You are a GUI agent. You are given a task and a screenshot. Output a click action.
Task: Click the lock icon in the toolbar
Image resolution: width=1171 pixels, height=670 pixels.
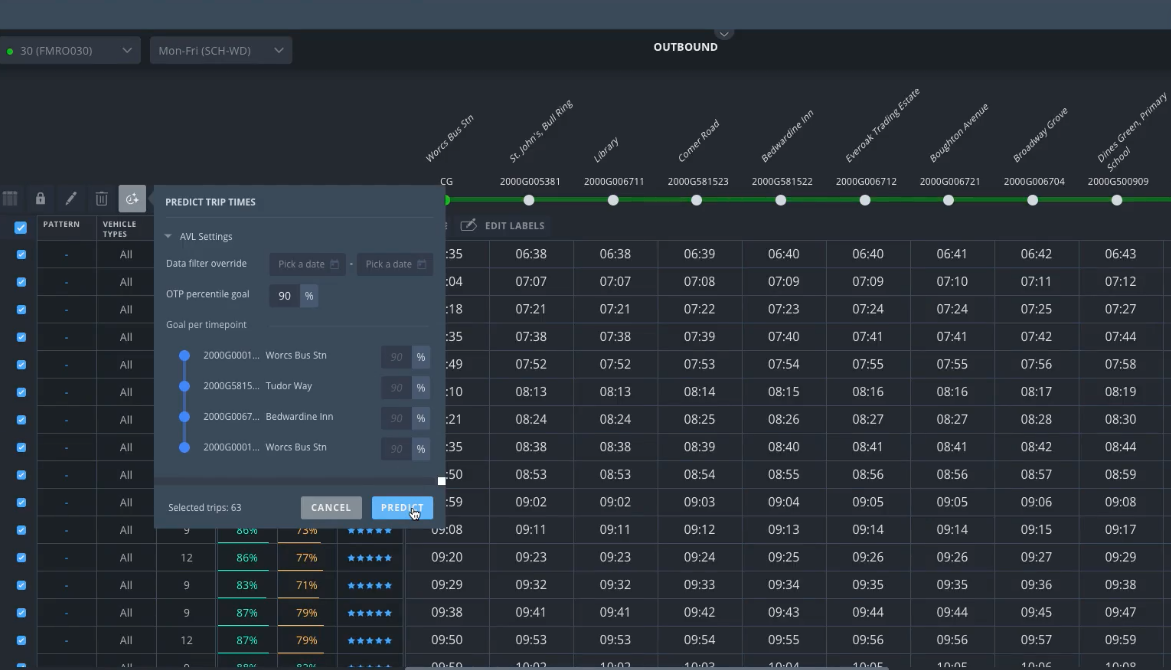pyautogui.click(x=40, y=198)
